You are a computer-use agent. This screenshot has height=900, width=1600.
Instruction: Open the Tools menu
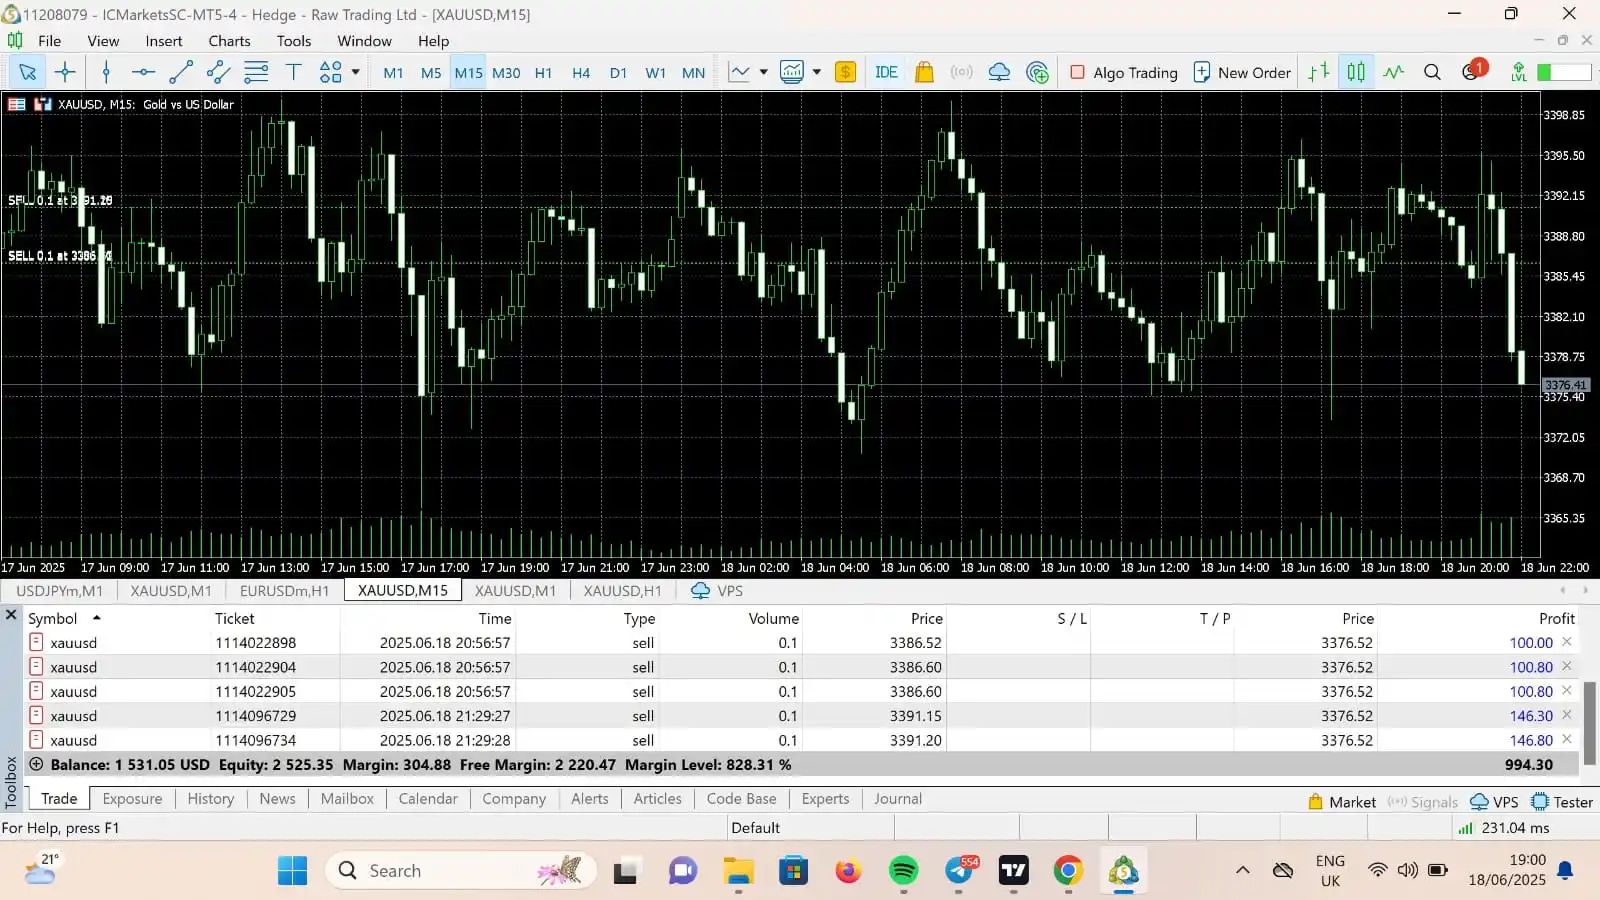[x=294, y=41]
